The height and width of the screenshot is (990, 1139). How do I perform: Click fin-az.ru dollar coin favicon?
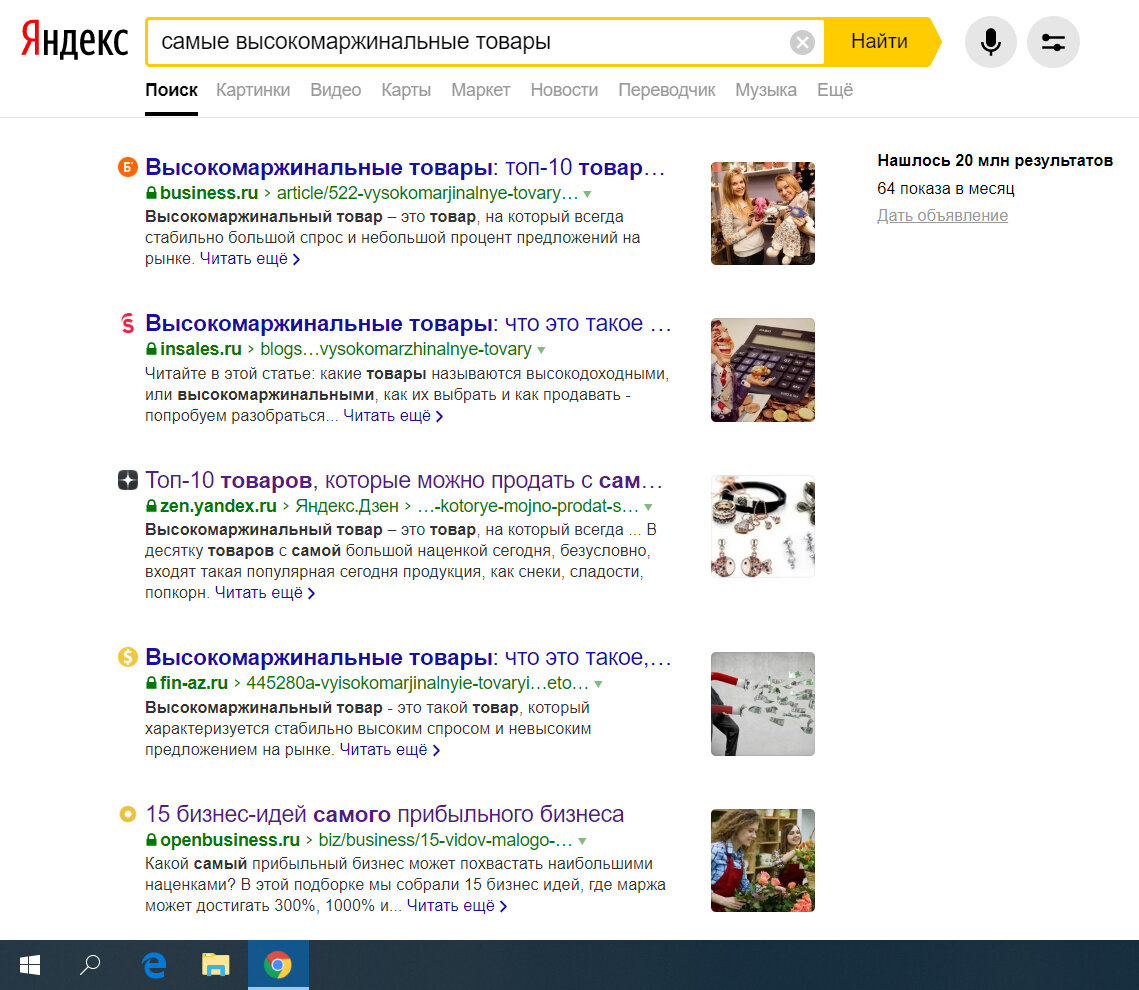click(x=127, y=657)
